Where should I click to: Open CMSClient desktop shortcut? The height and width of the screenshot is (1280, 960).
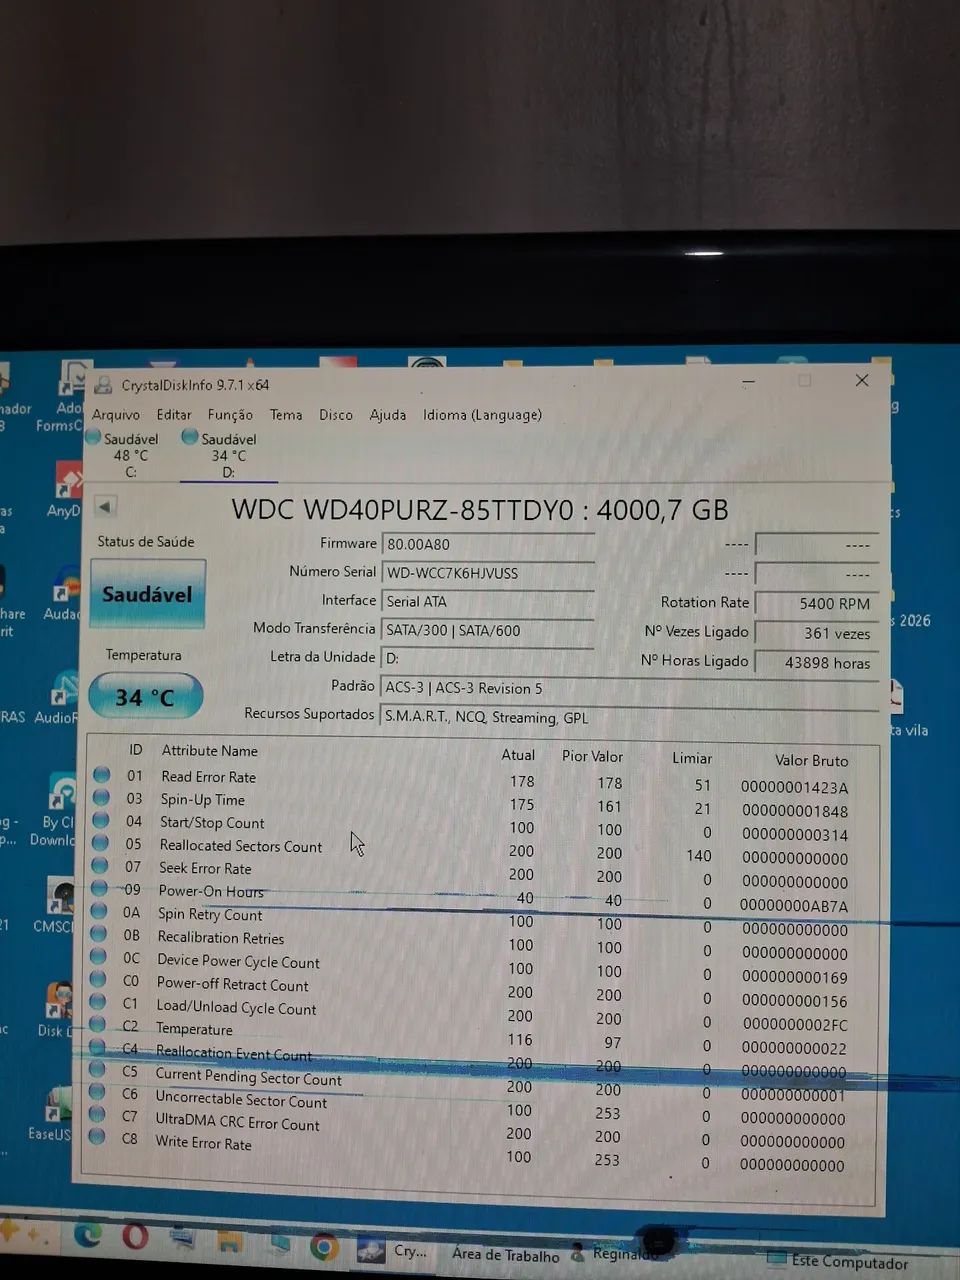click(56, 904)
